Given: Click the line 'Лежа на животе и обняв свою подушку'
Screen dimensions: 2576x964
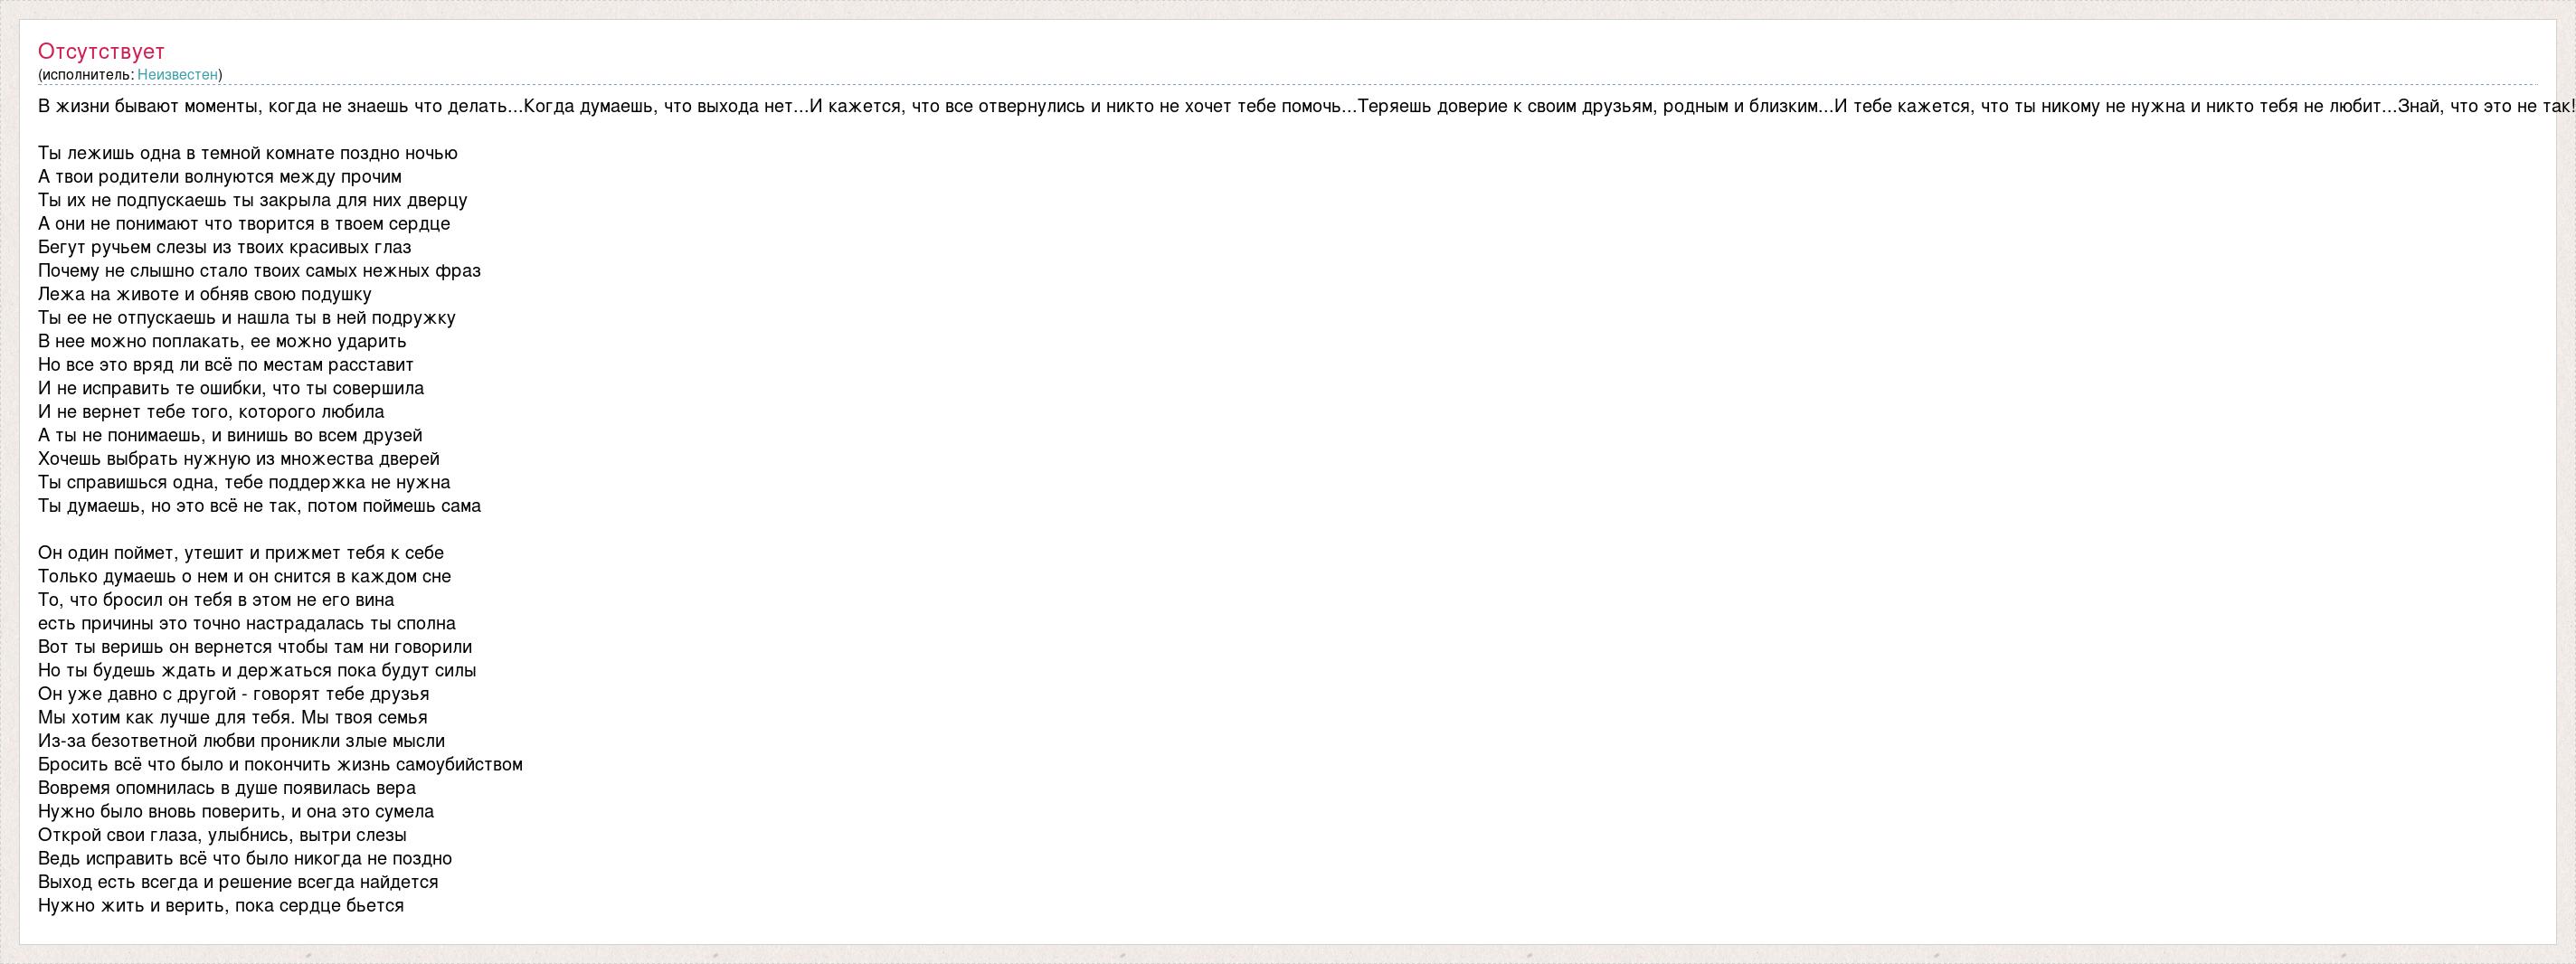Looking at the screenshot, I should [x=205, y=294].
